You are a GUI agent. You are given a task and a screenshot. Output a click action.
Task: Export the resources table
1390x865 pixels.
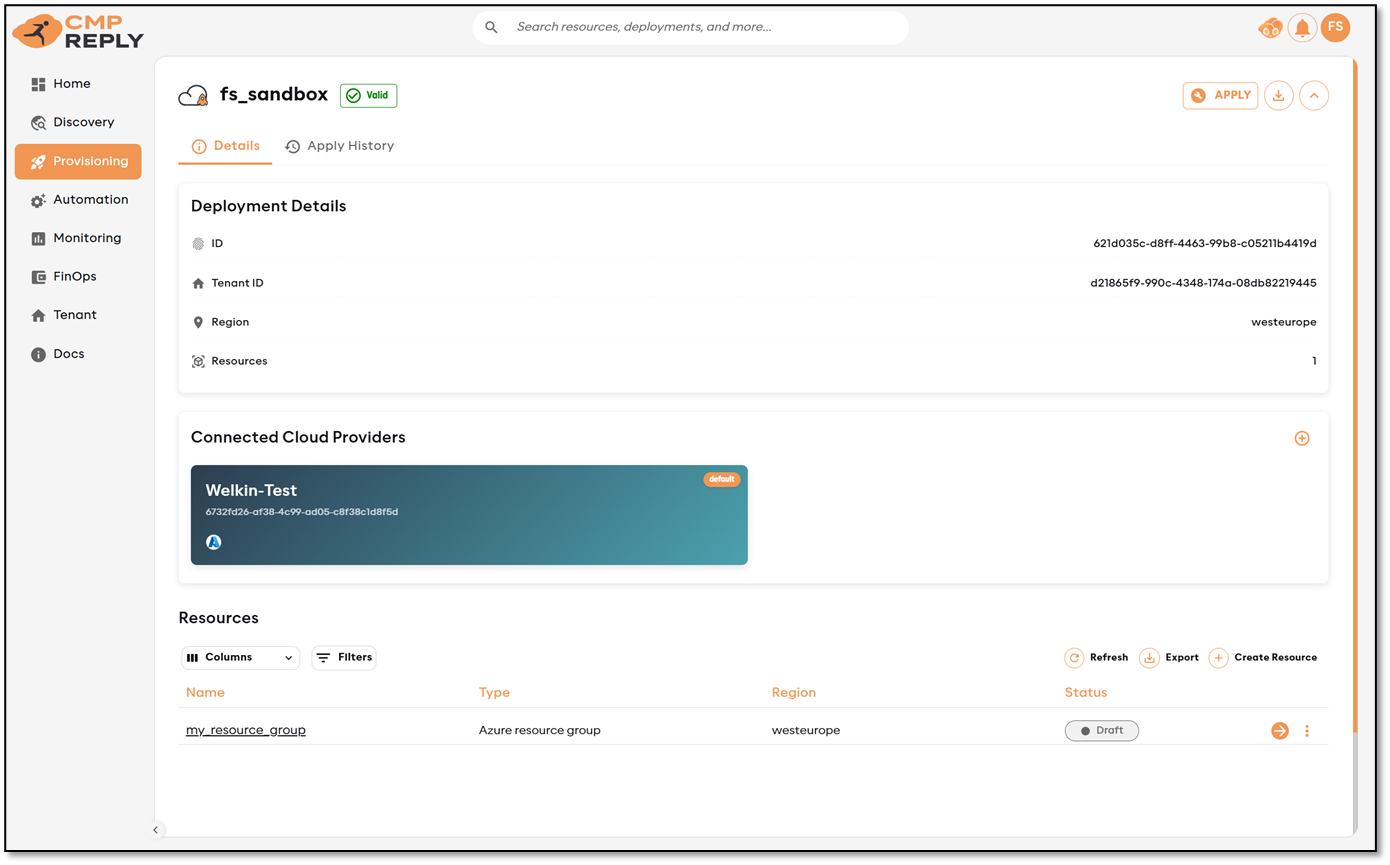click(1169, 657)
